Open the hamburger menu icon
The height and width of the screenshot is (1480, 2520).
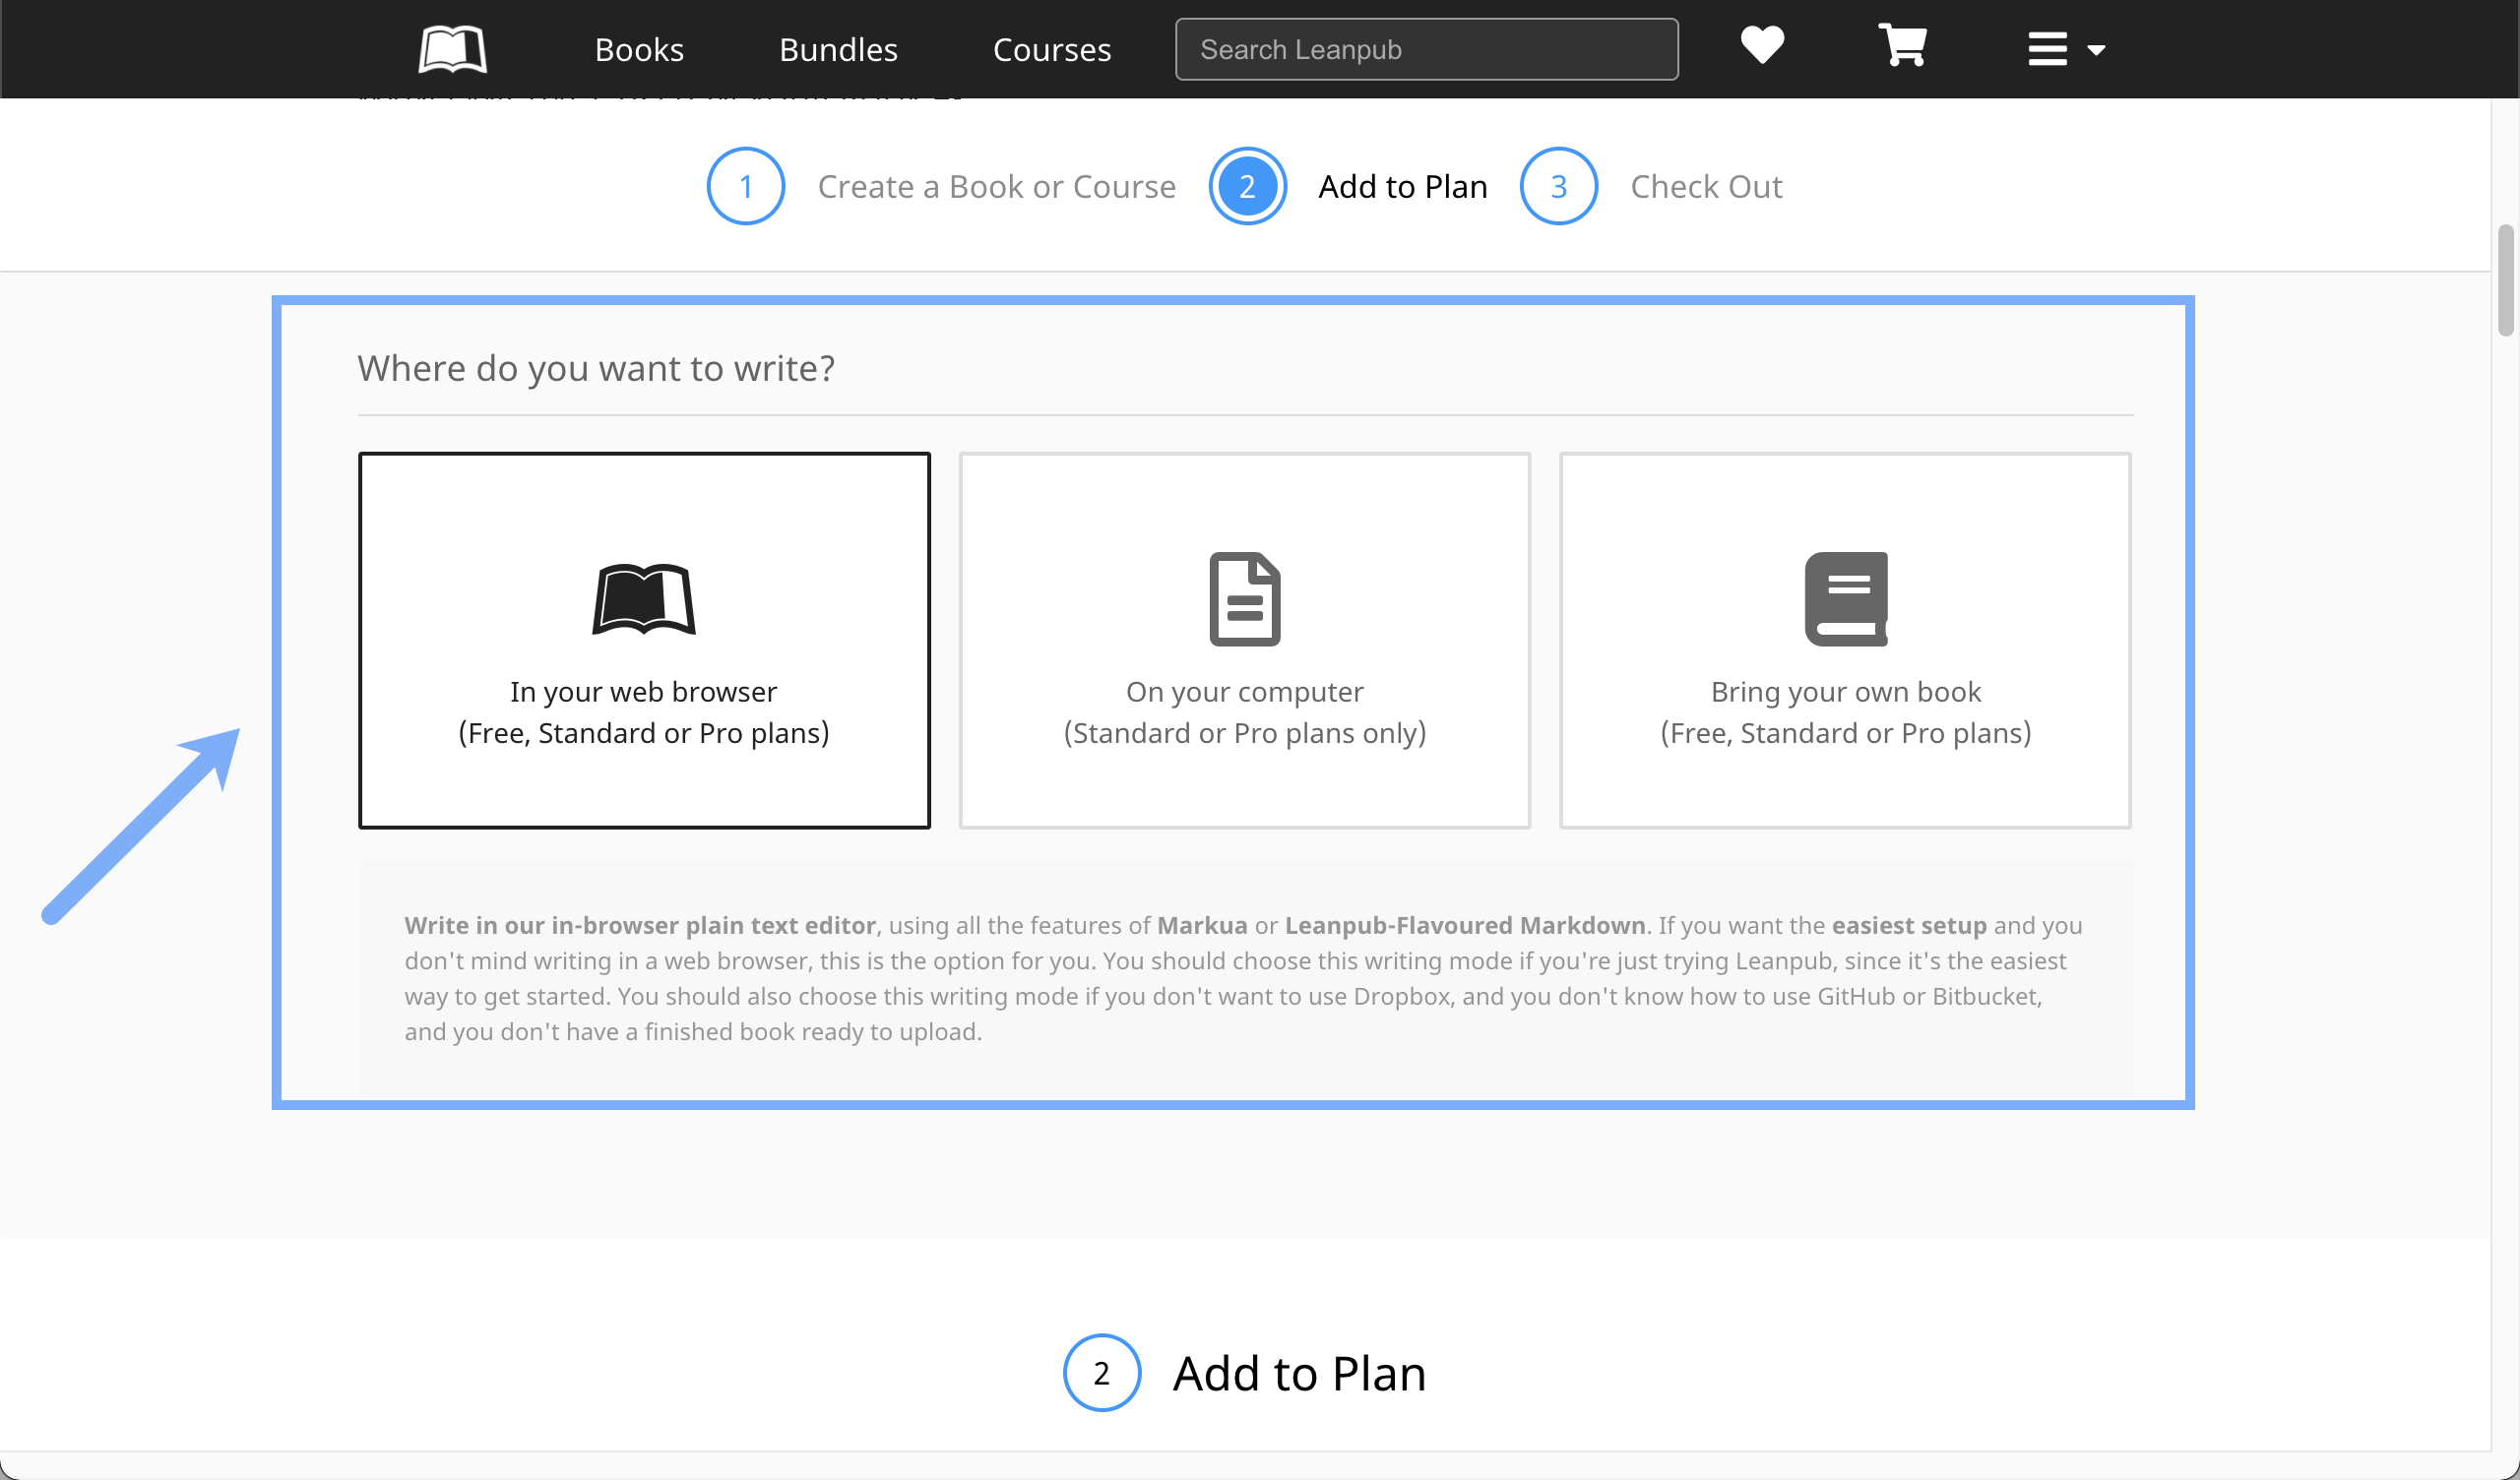click(x=2047, y=49)
